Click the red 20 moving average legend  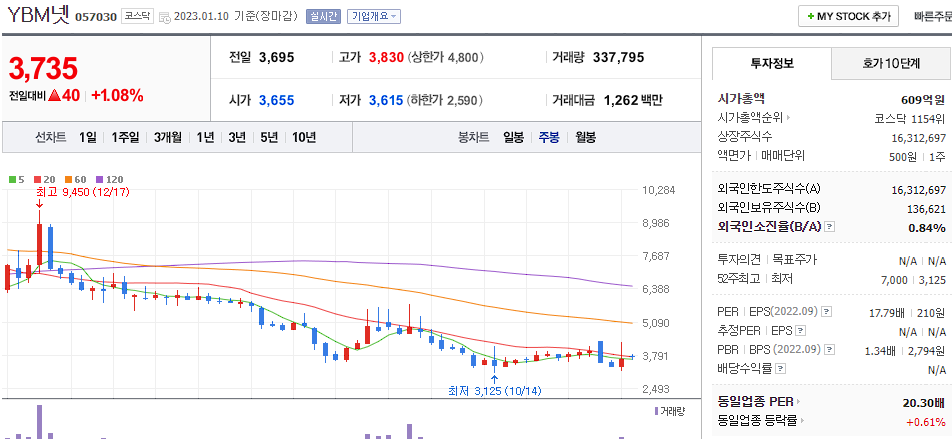coord(46,179)
